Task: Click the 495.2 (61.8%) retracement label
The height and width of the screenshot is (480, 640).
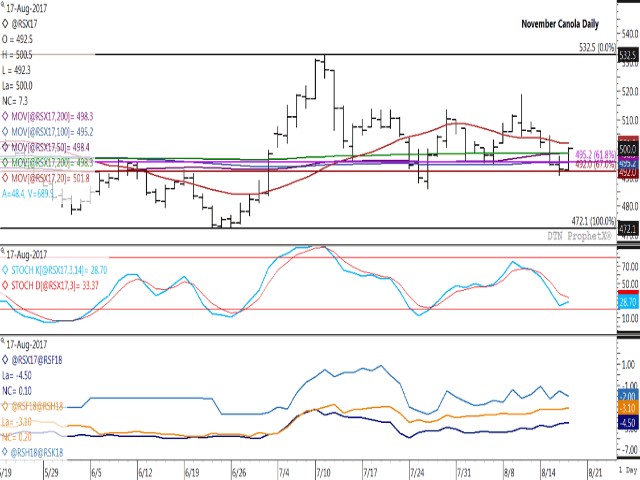Action: coord(596,155)
